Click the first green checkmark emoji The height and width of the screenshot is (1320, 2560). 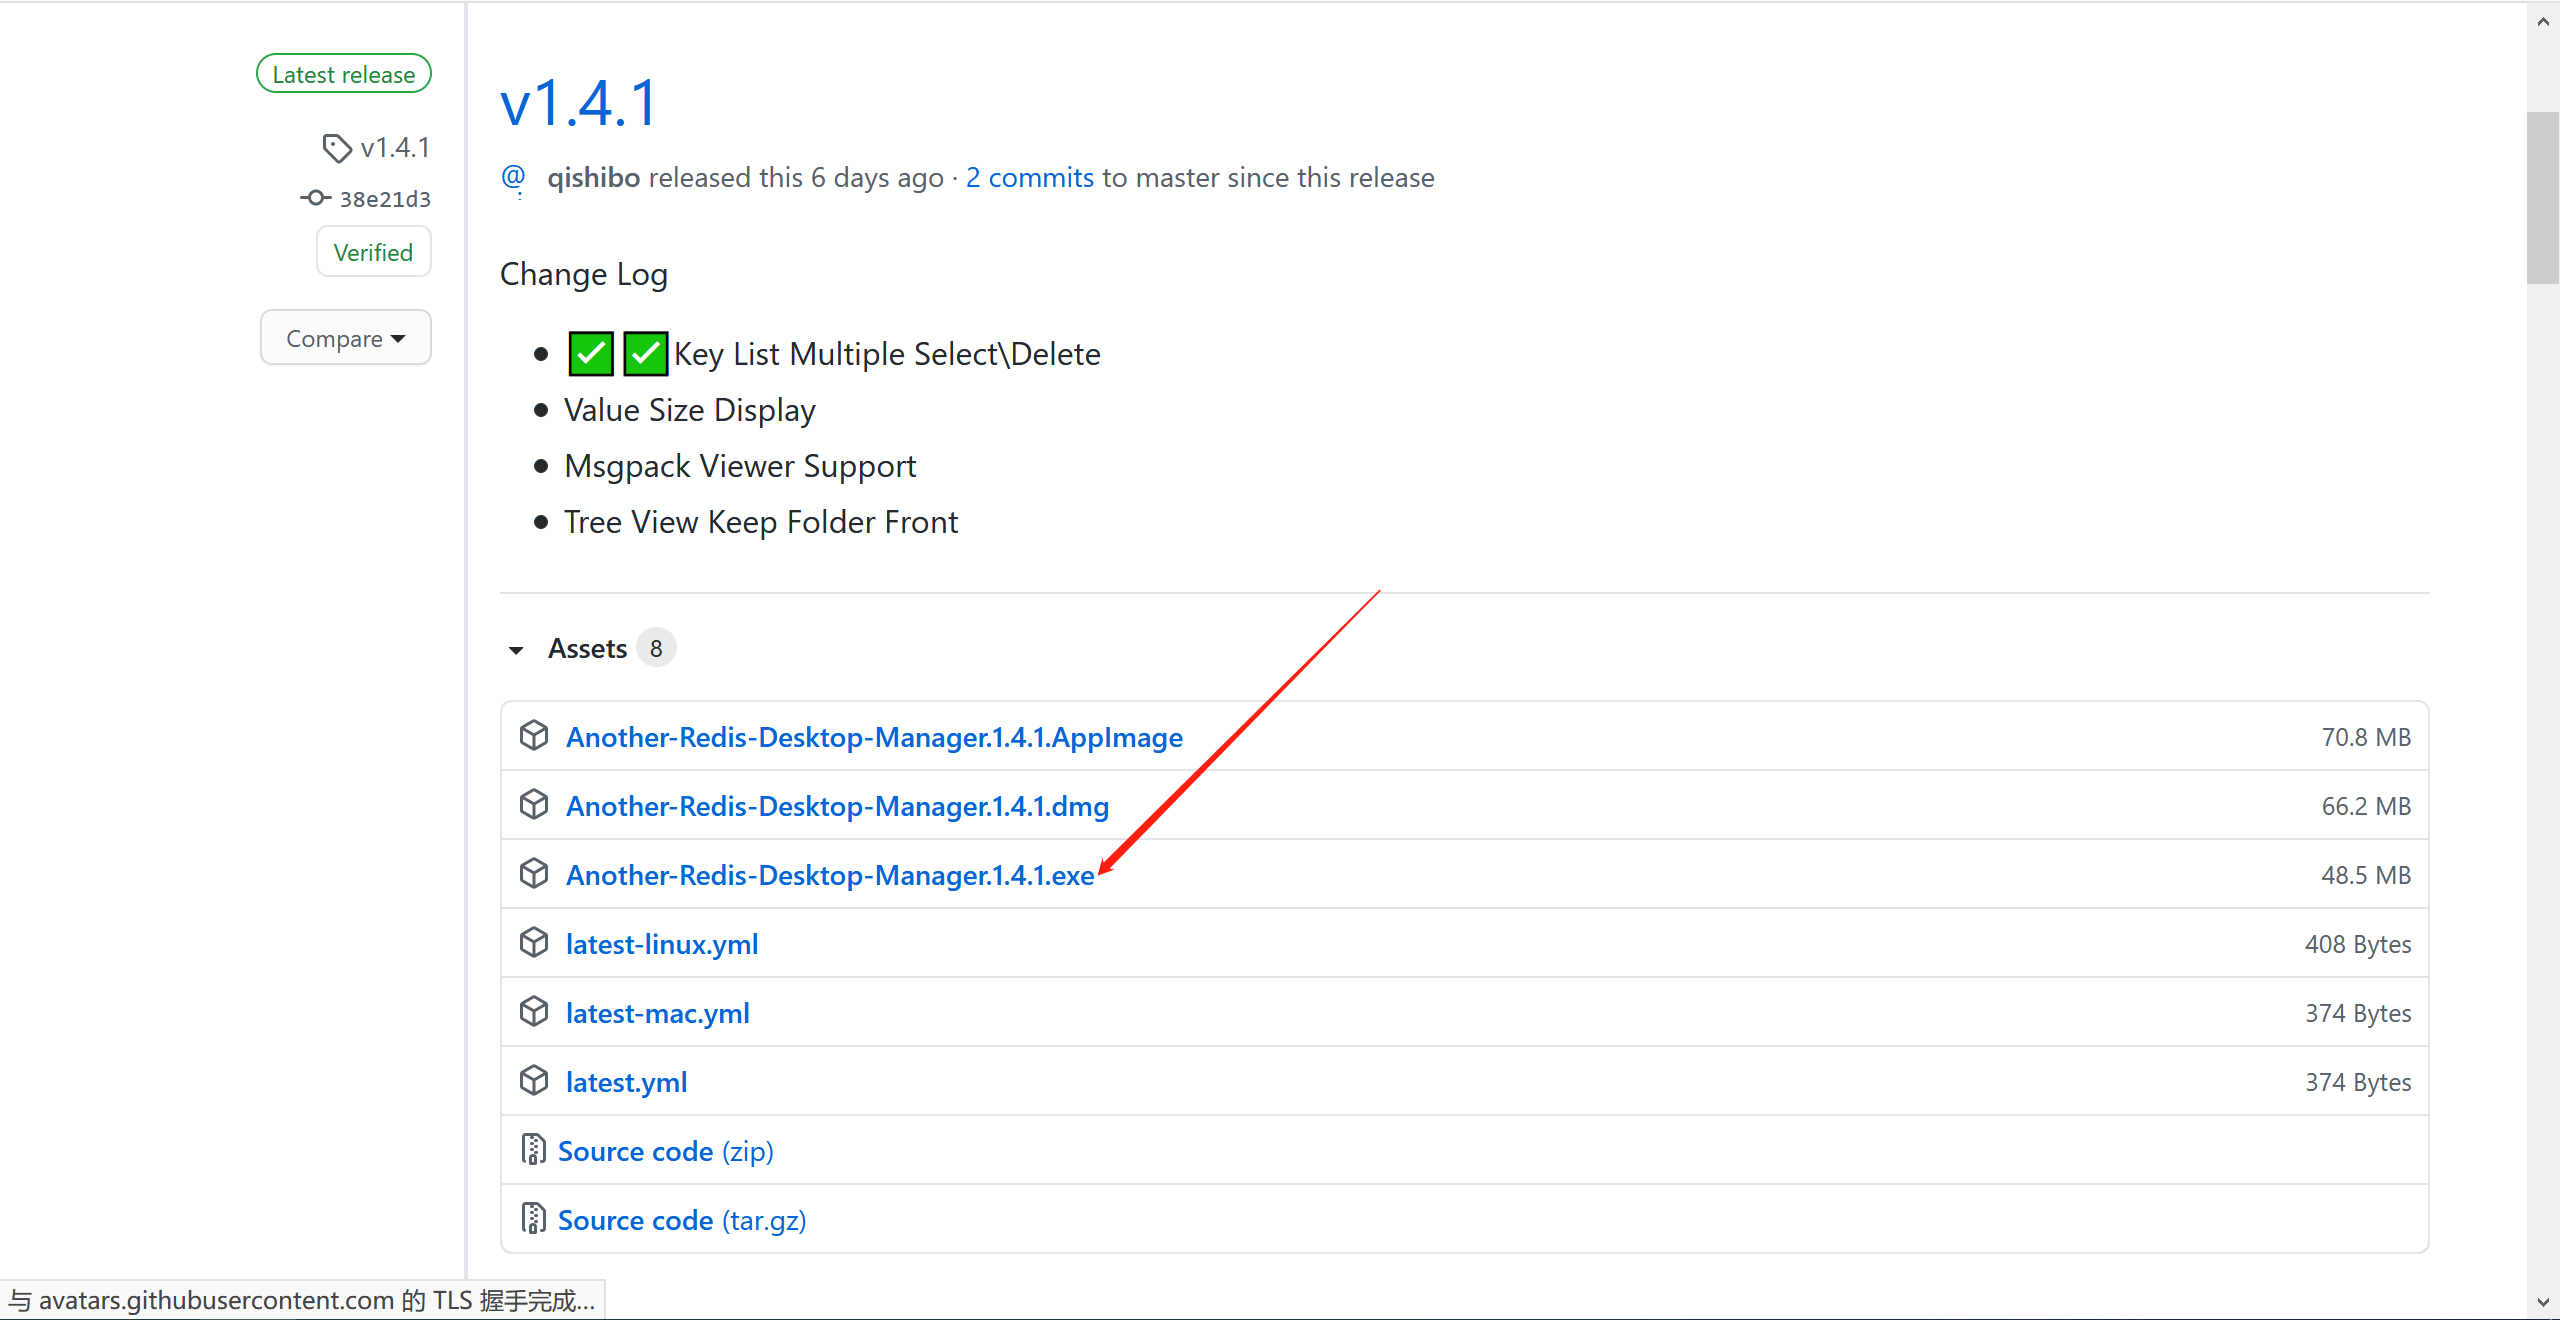point(591,353)
